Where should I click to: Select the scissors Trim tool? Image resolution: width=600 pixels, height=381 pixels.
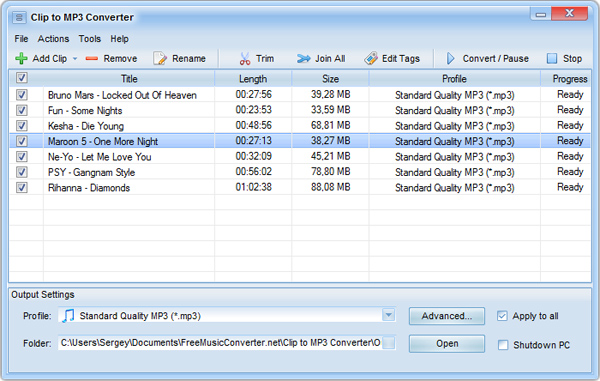[x=245, y=59]
